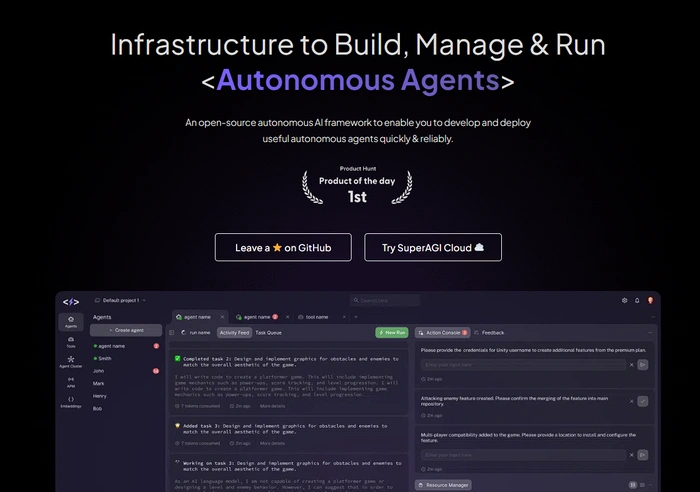Close the 'tool name' tab
Viewport: 700px width, 492px height.
point(344,317)
